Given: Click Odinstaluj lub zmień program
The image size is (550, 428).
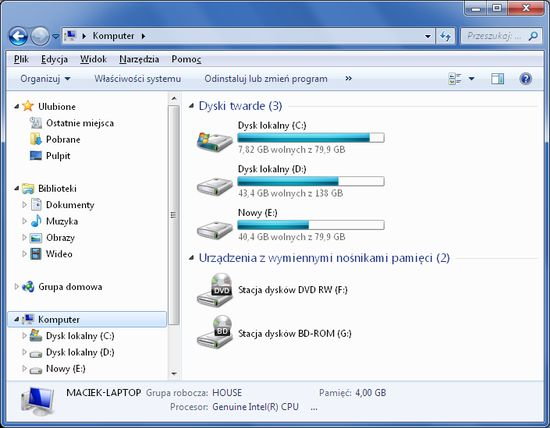Looking at the screenshot, I should pyautogui.click(x=266, y=79).
